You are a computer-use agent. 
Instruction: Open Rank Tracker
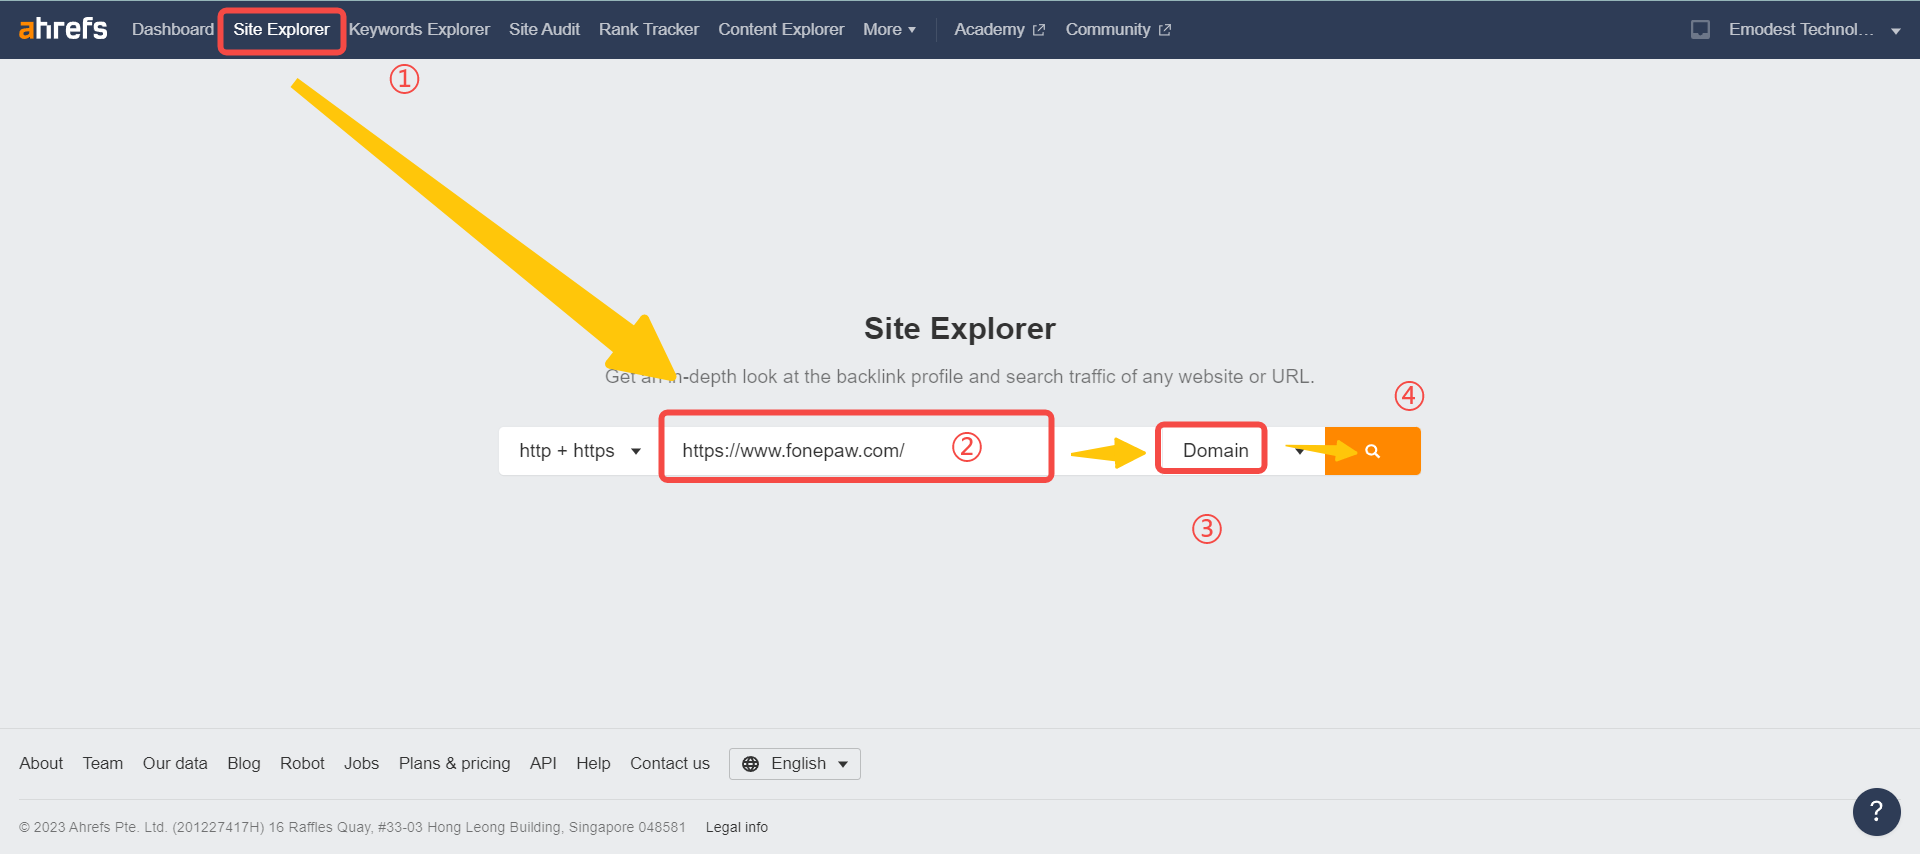point(649,30)
